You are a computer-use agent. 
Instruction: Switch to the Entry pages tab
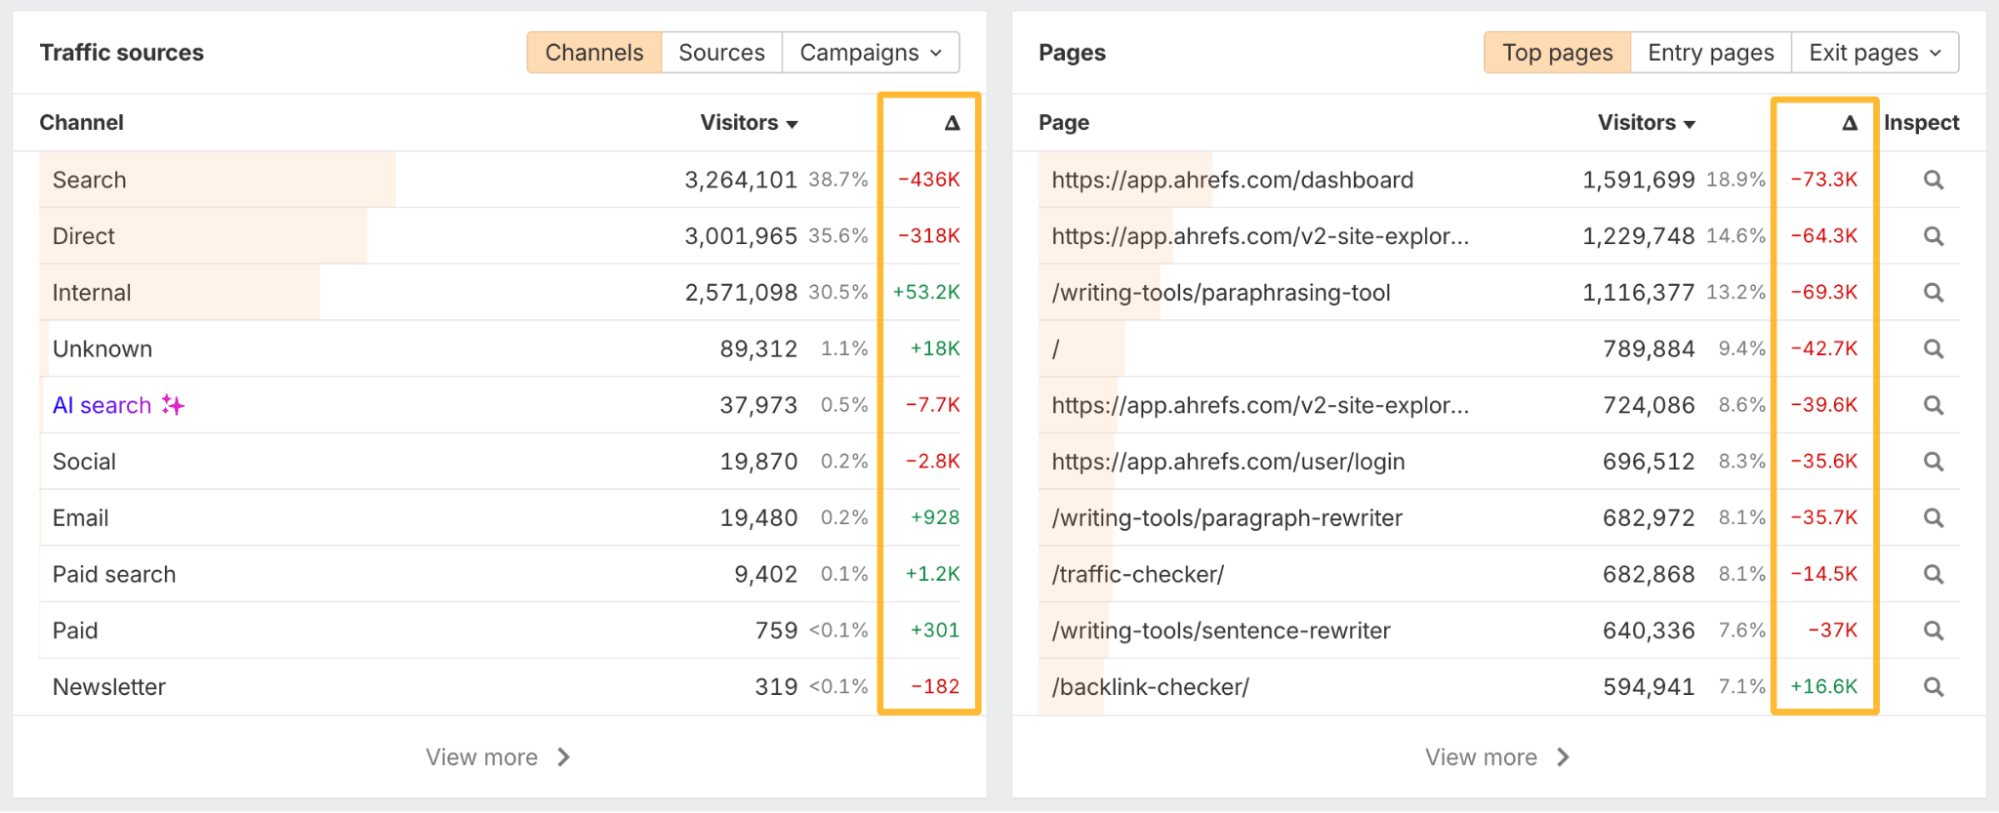point(1710,53)
